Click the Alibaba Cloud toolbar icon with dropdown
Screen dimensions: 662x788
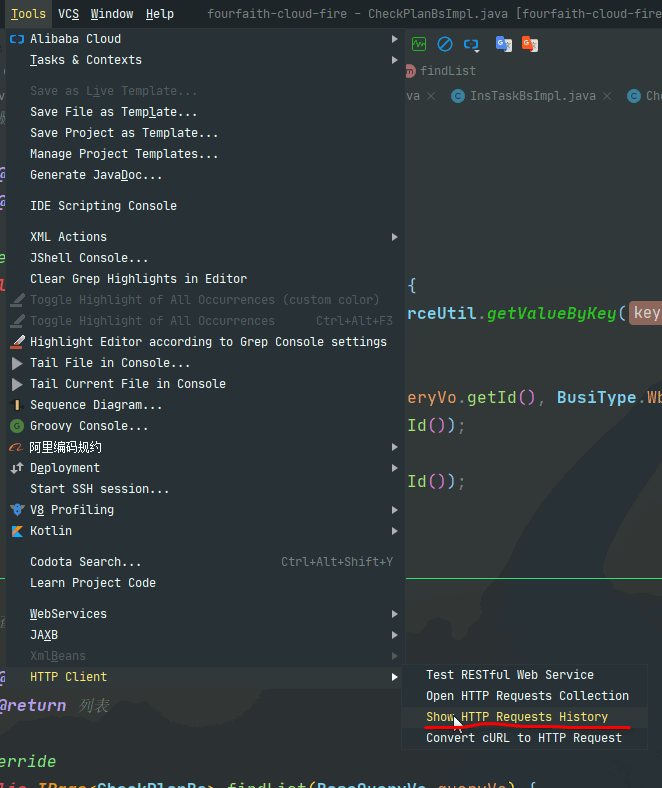click(471, 45)
